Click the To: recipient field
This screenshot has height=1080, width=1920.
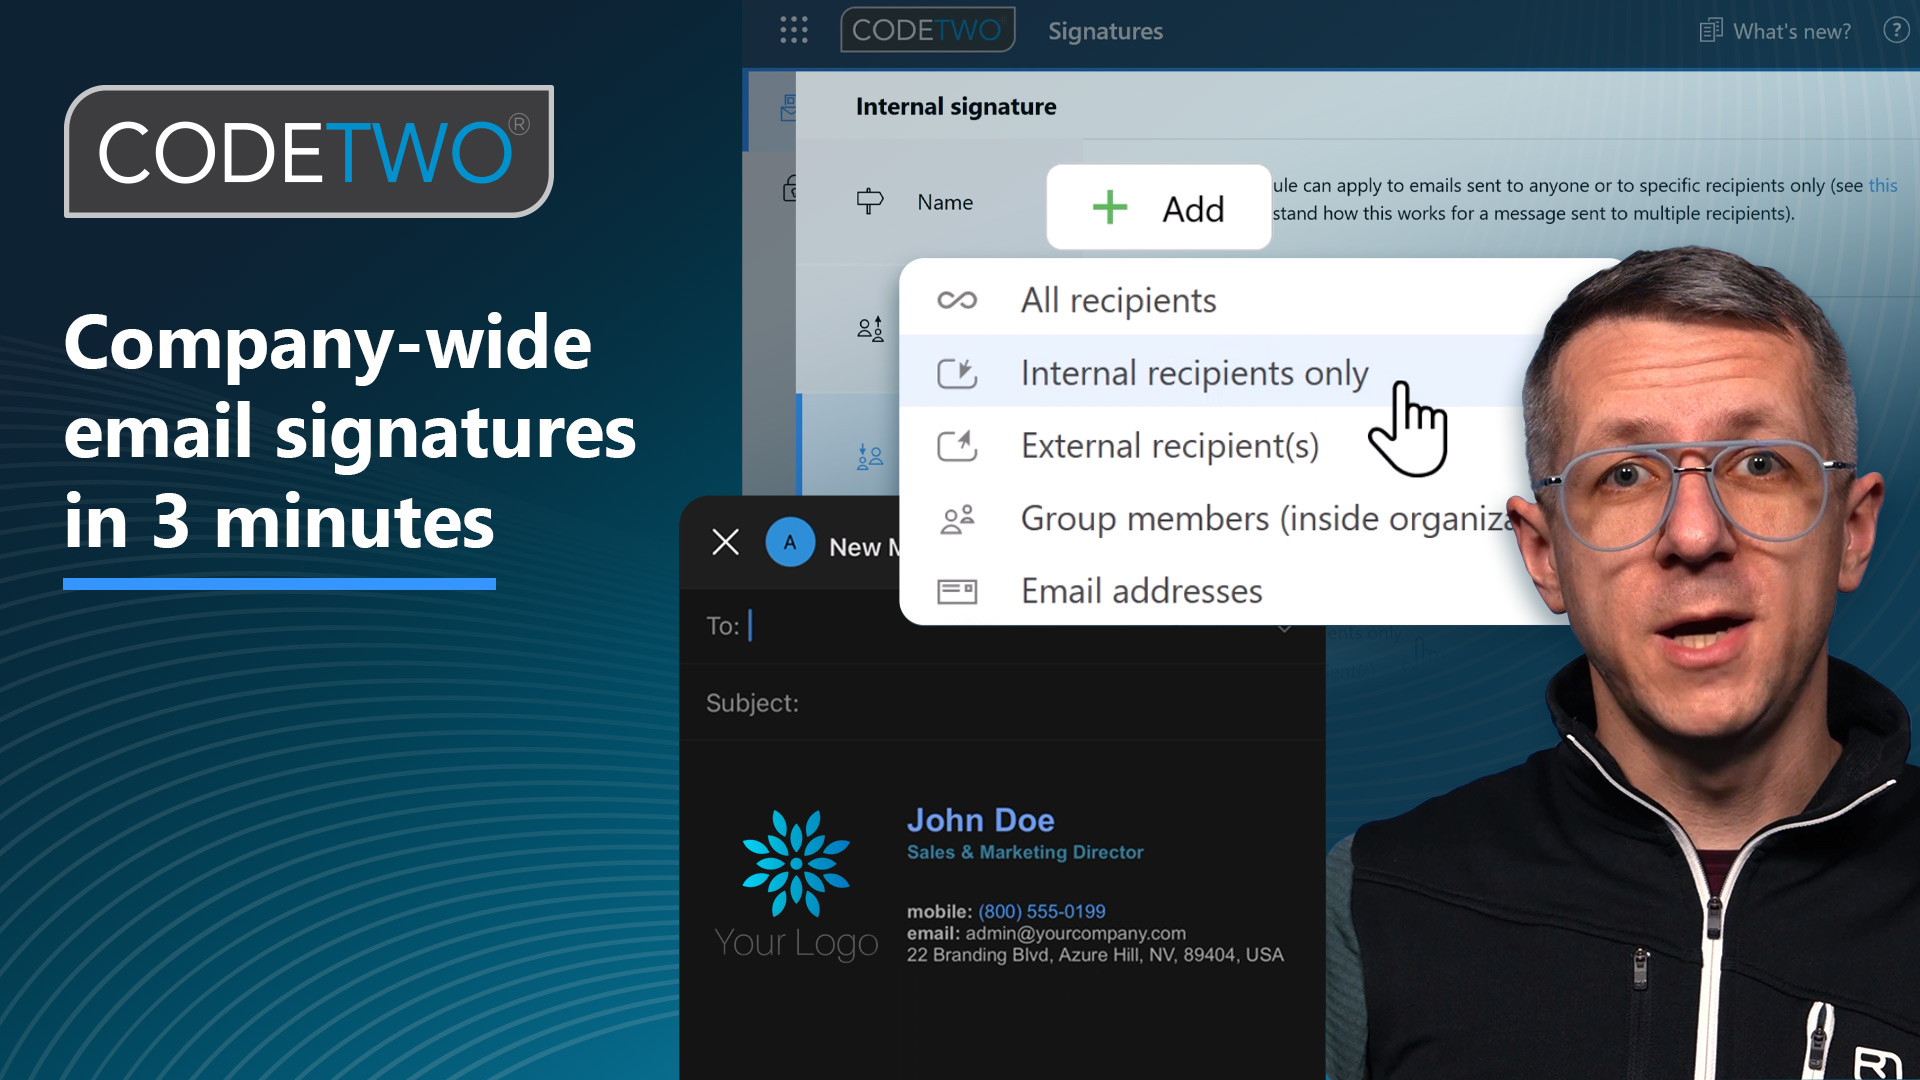point(1000,626)
